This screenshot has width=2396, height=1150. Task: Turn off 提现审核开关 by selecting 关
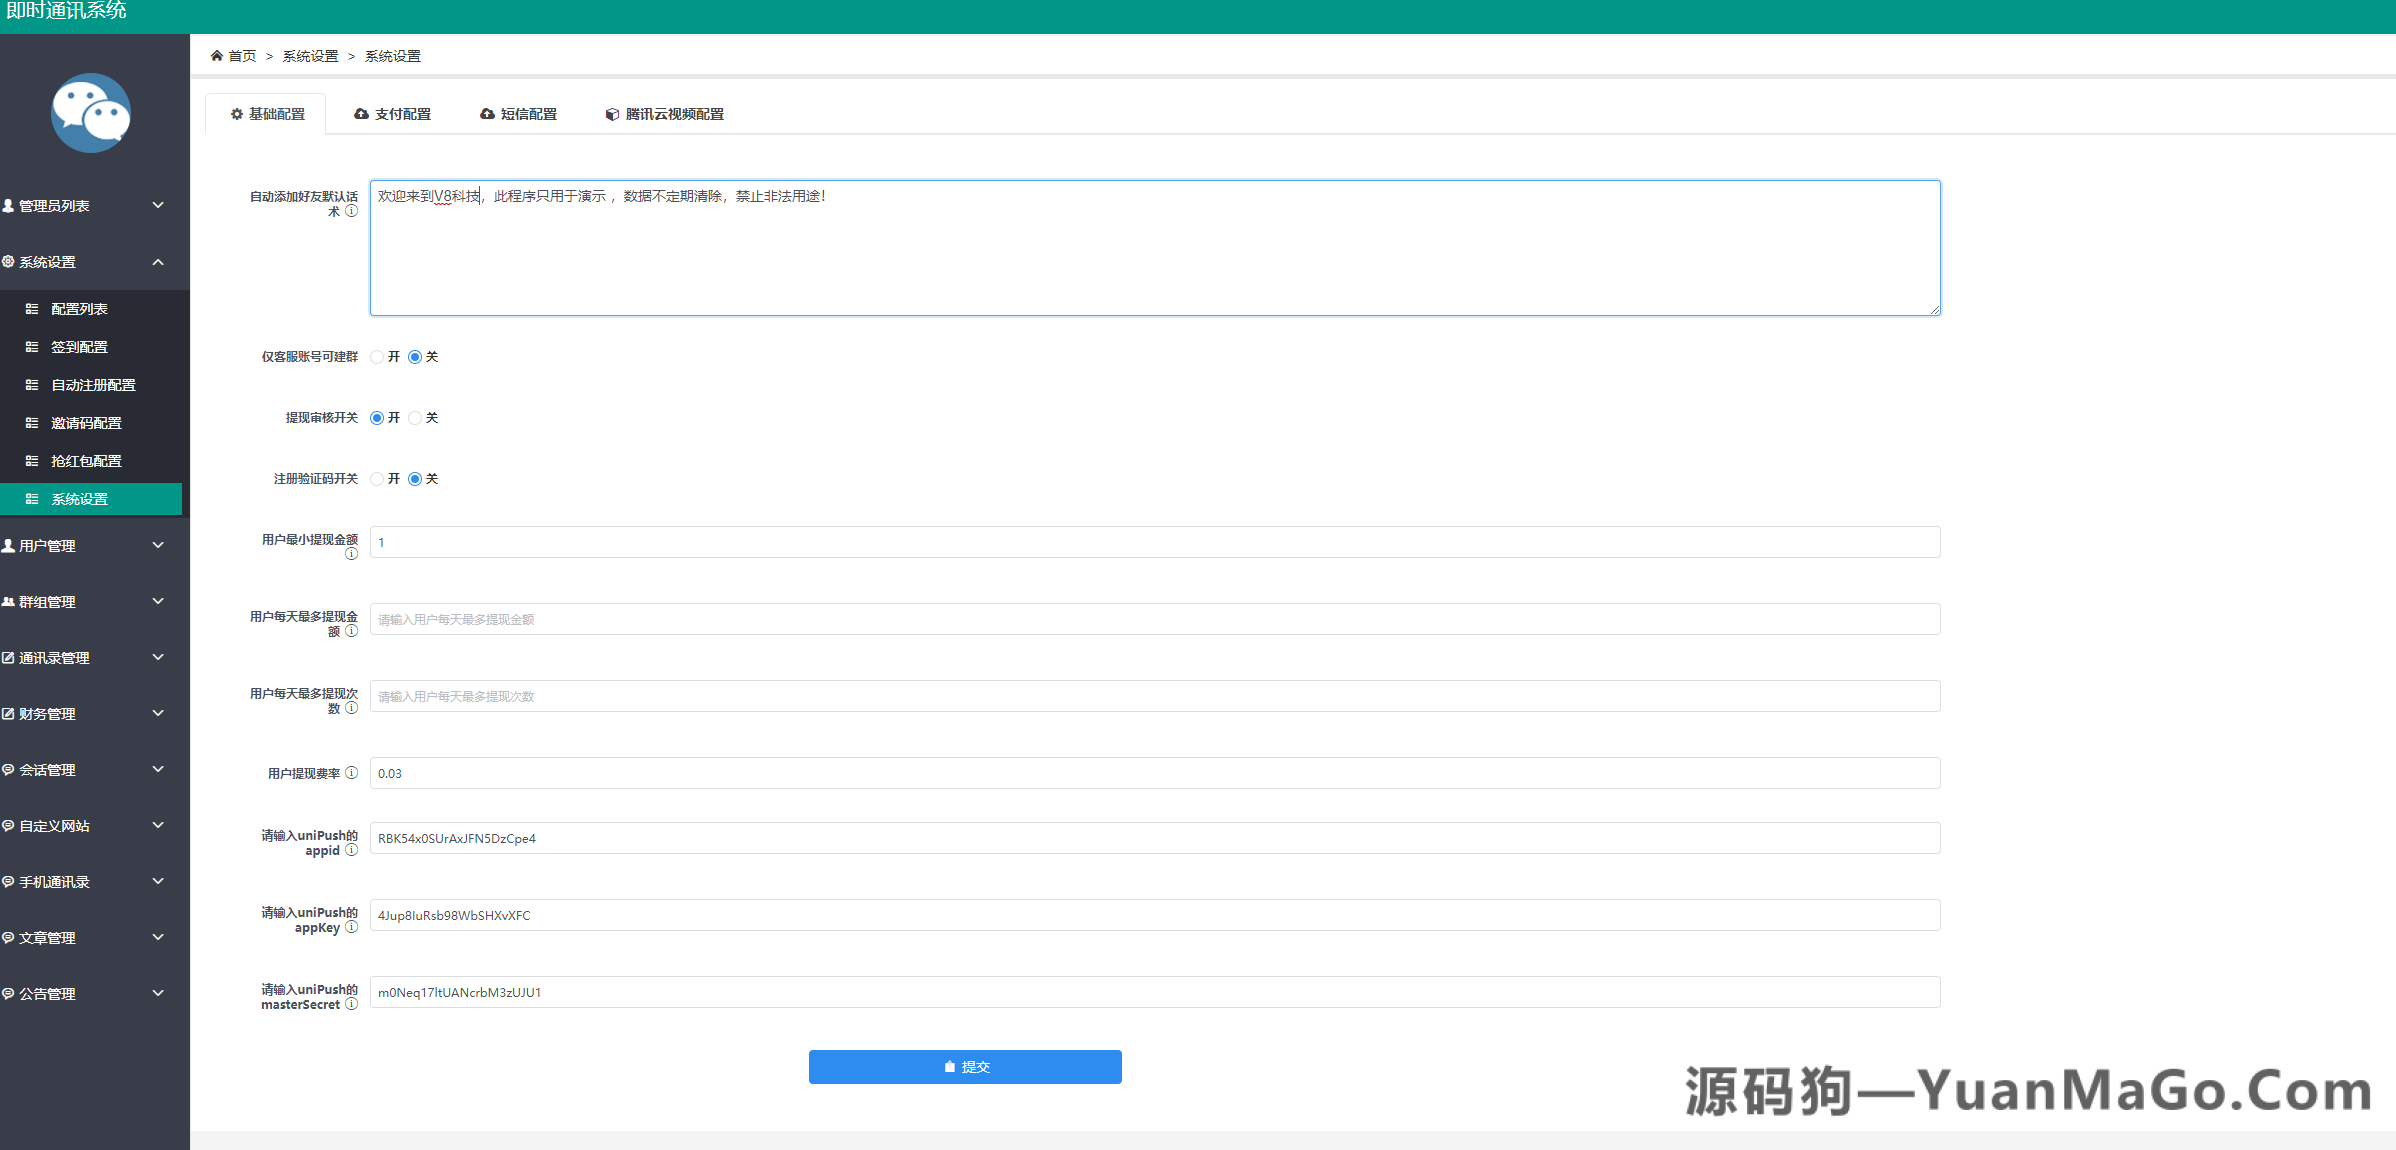click(x=416, y=418)
